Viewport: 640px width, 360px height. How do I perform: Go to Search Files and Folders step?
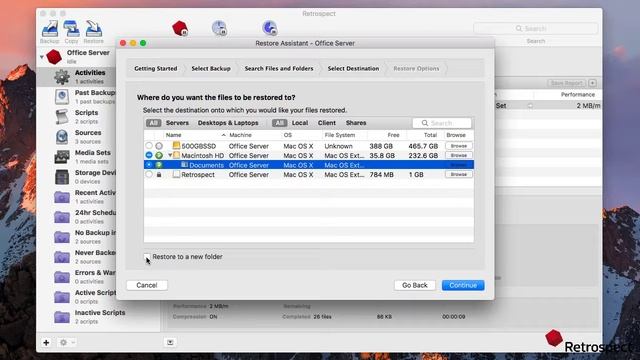tap(279, 69)
